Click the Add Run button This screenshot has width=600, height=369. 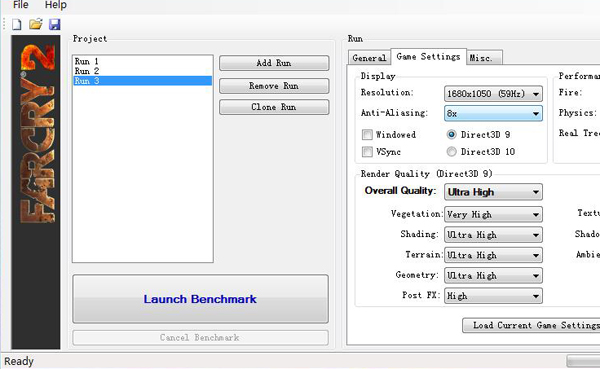pyautogui.click(x=274, y=63)
